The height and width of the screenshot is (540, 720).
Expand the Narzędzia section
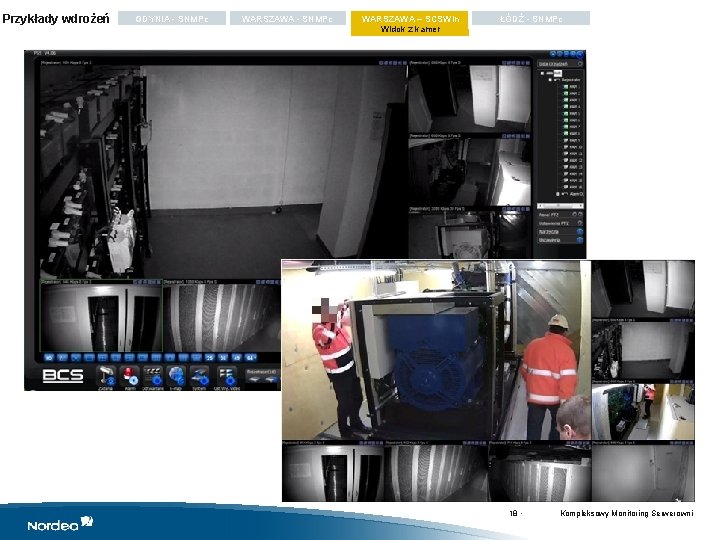(560, 232)
